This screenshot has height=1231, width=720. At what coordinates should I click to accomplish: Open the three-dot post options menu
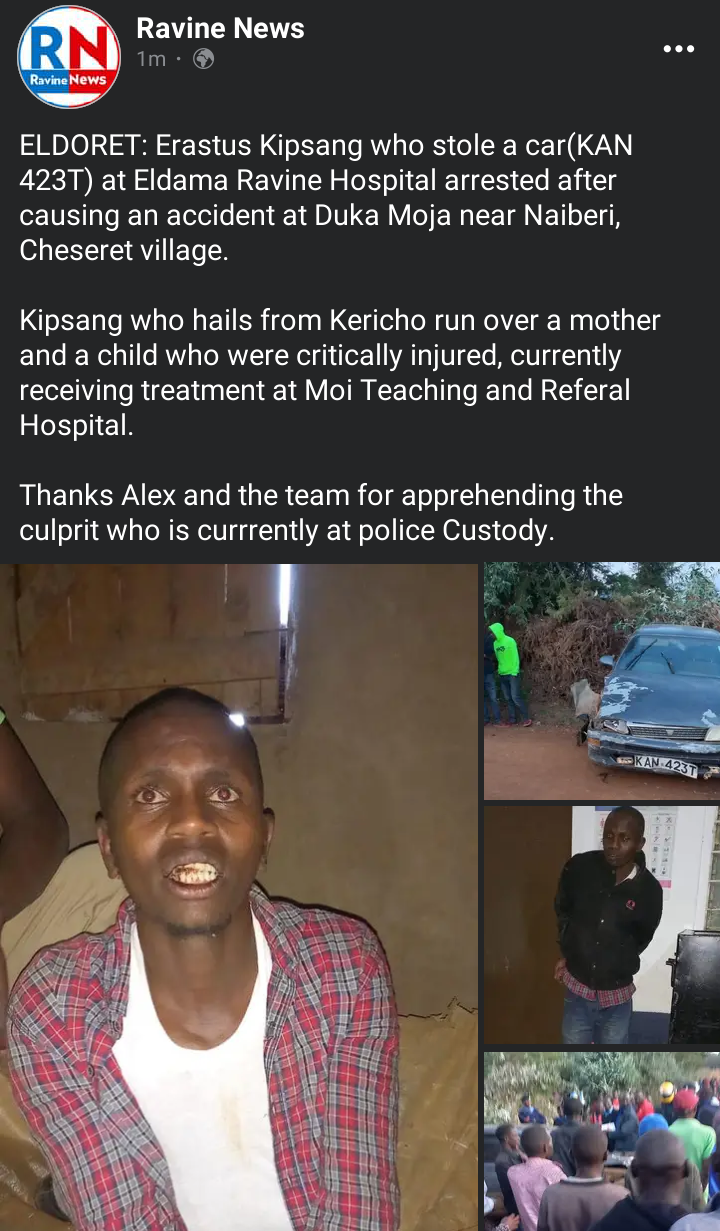point(678,49)
